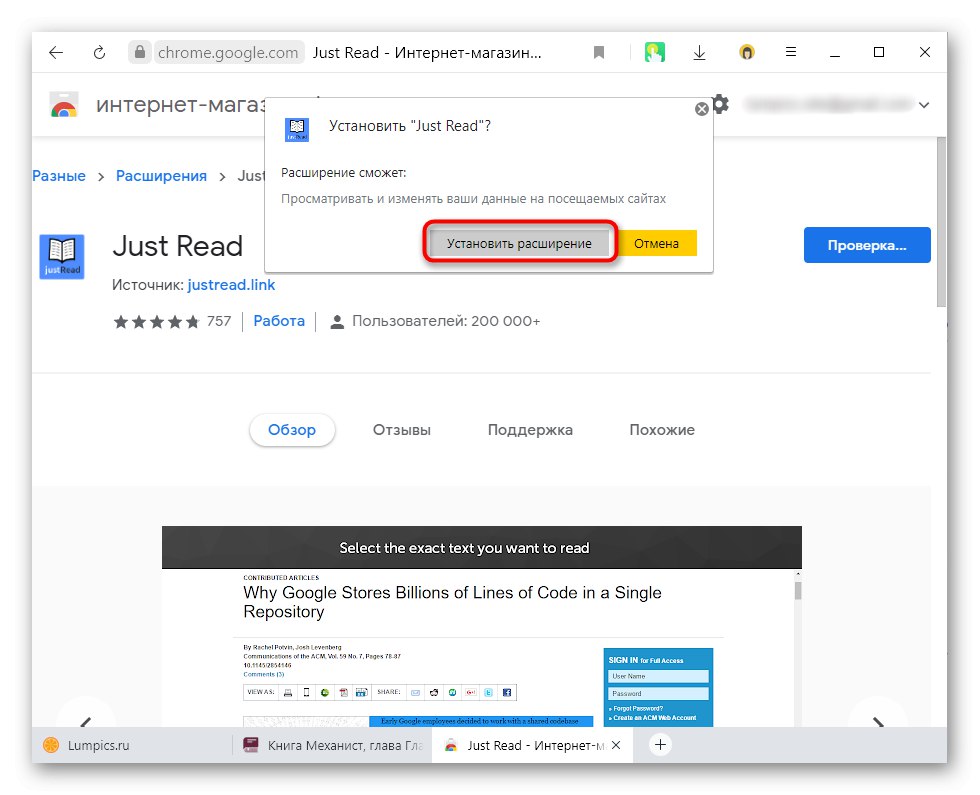Click the lock icon in the address bar
This screenshot has height=795, width=980.
tap(140, 52)
